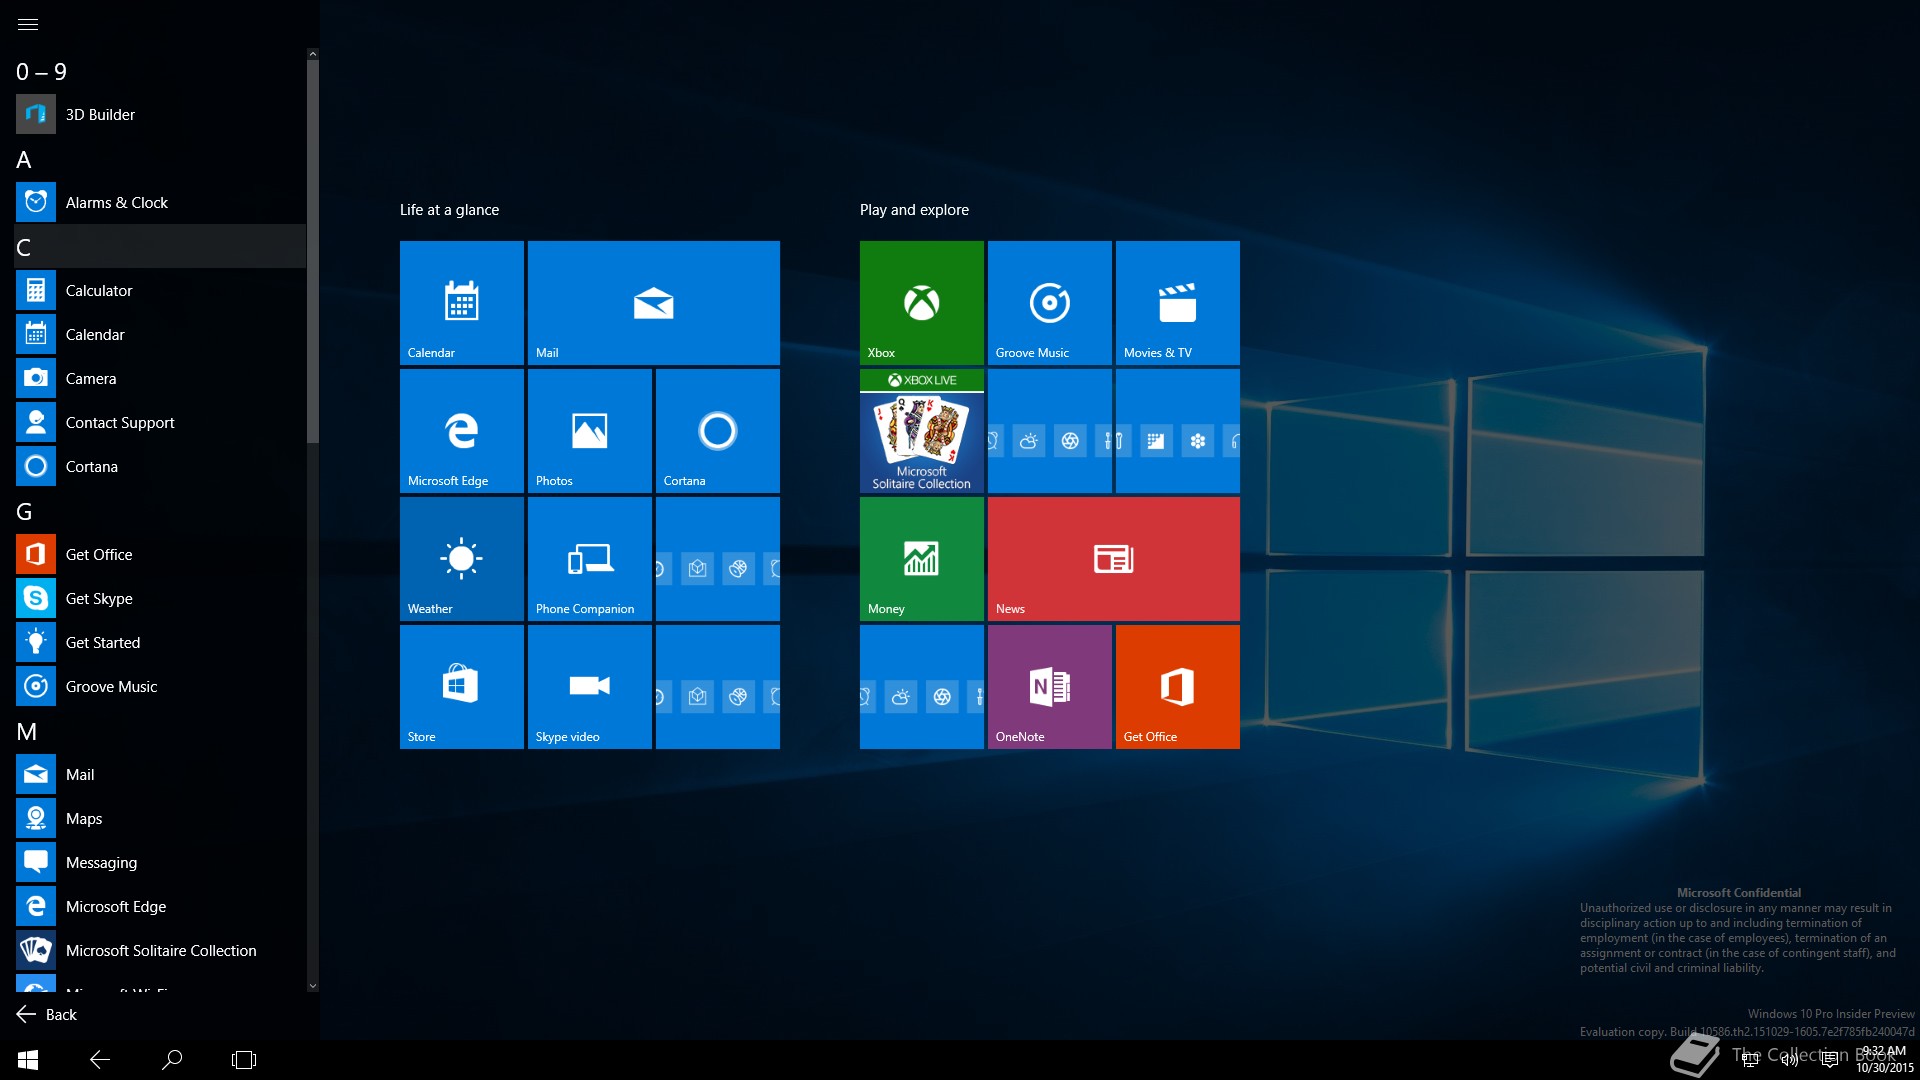Open Get Office in the app list
The height and width of the screenshot is (1080, 1920).
(x=160, y=555)
